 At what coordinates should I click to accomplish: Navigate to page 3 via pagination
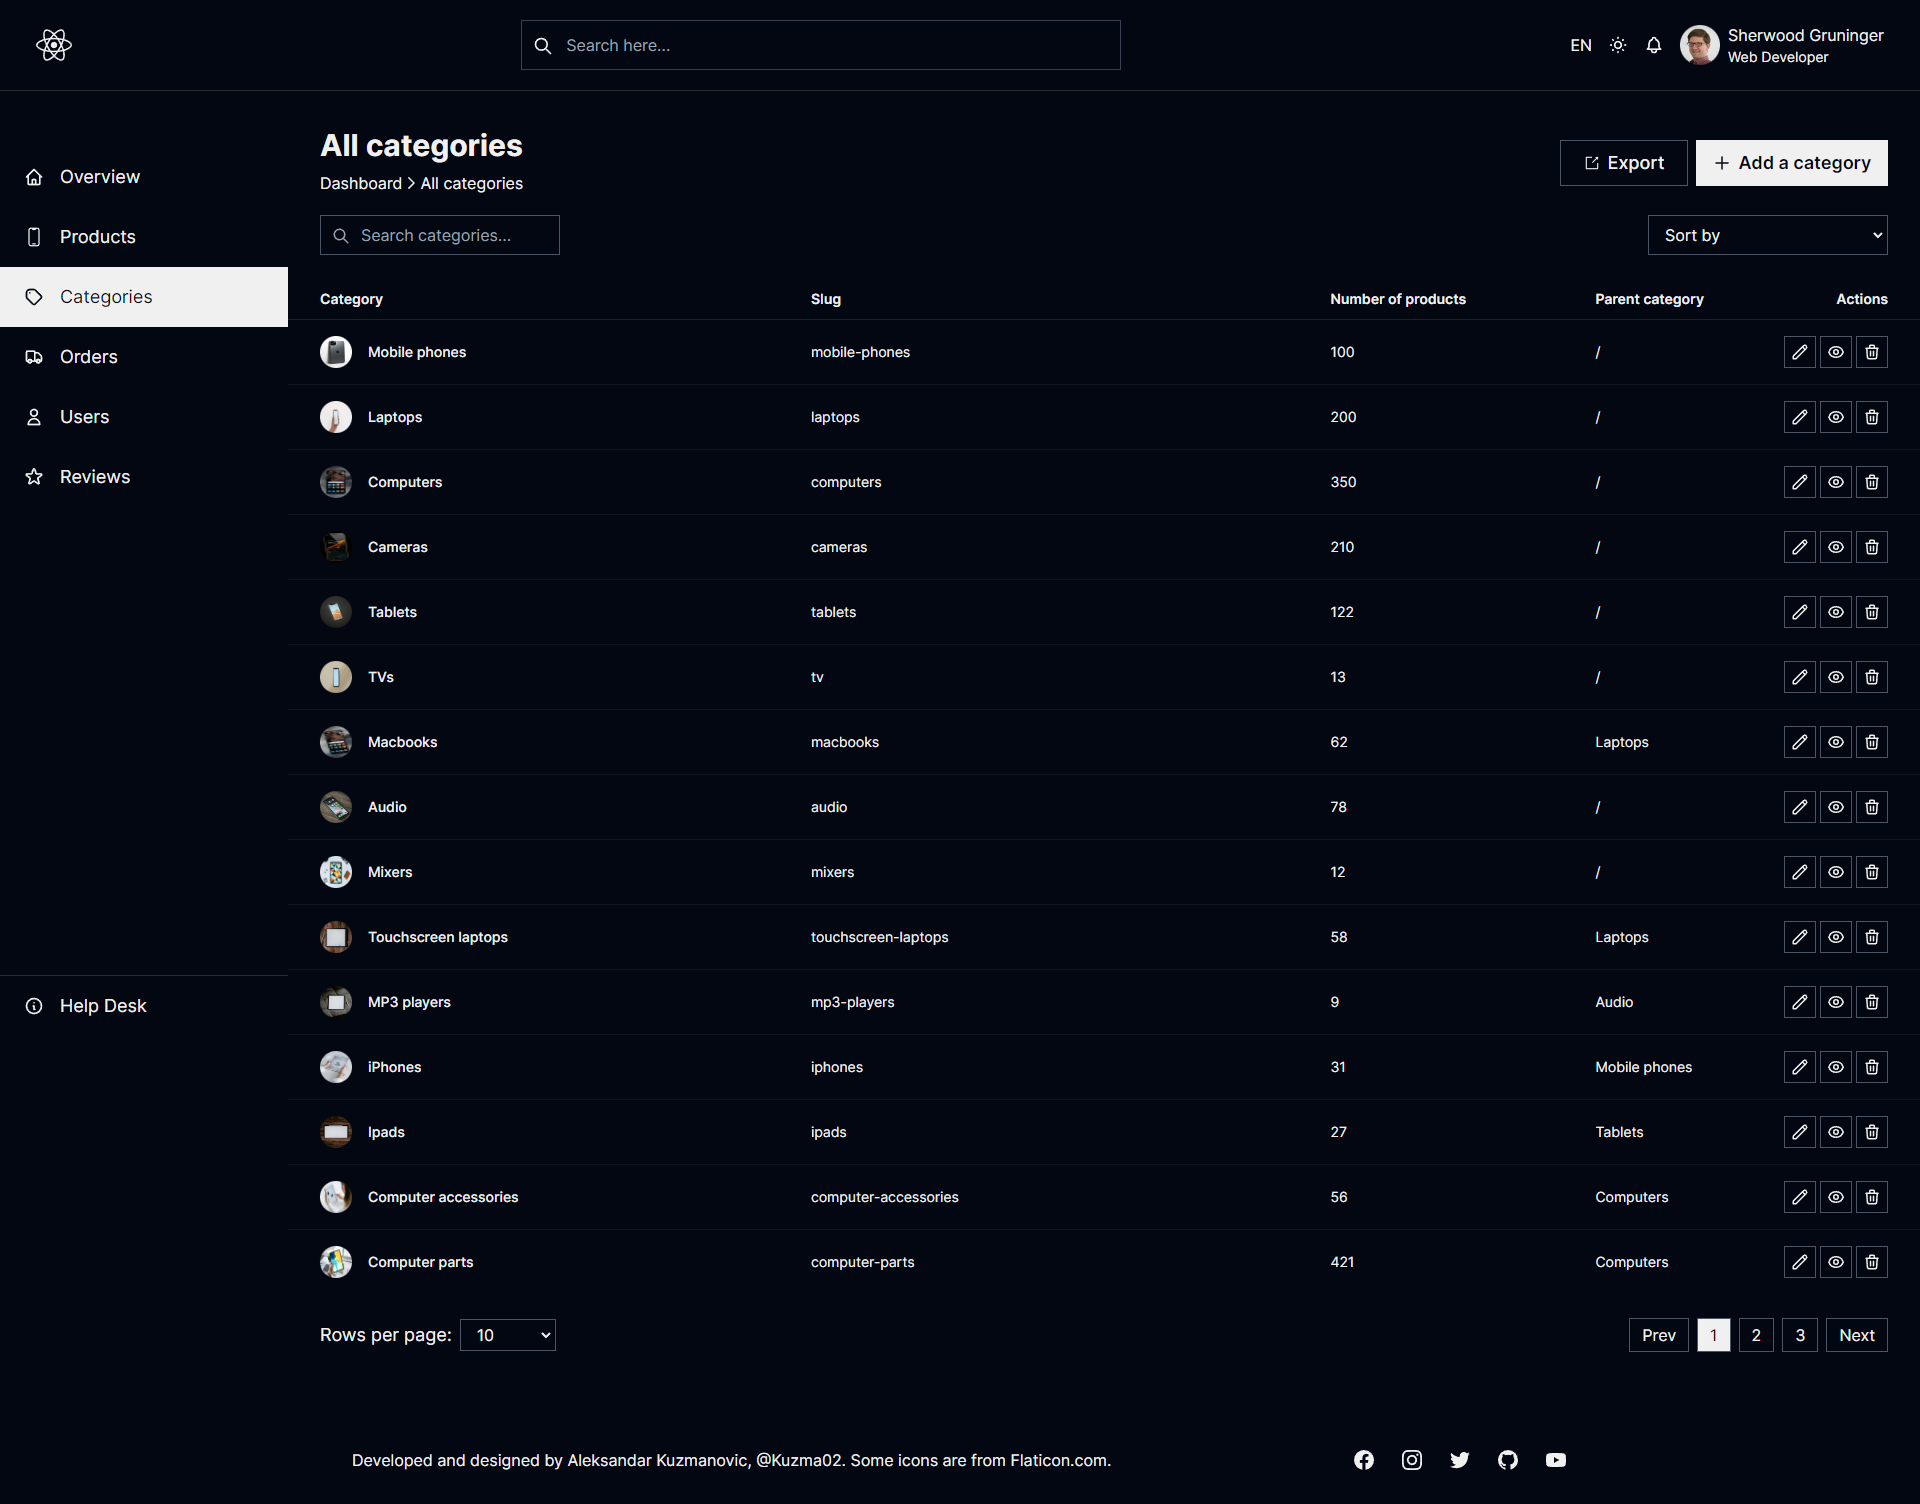click(1798, 1336)
